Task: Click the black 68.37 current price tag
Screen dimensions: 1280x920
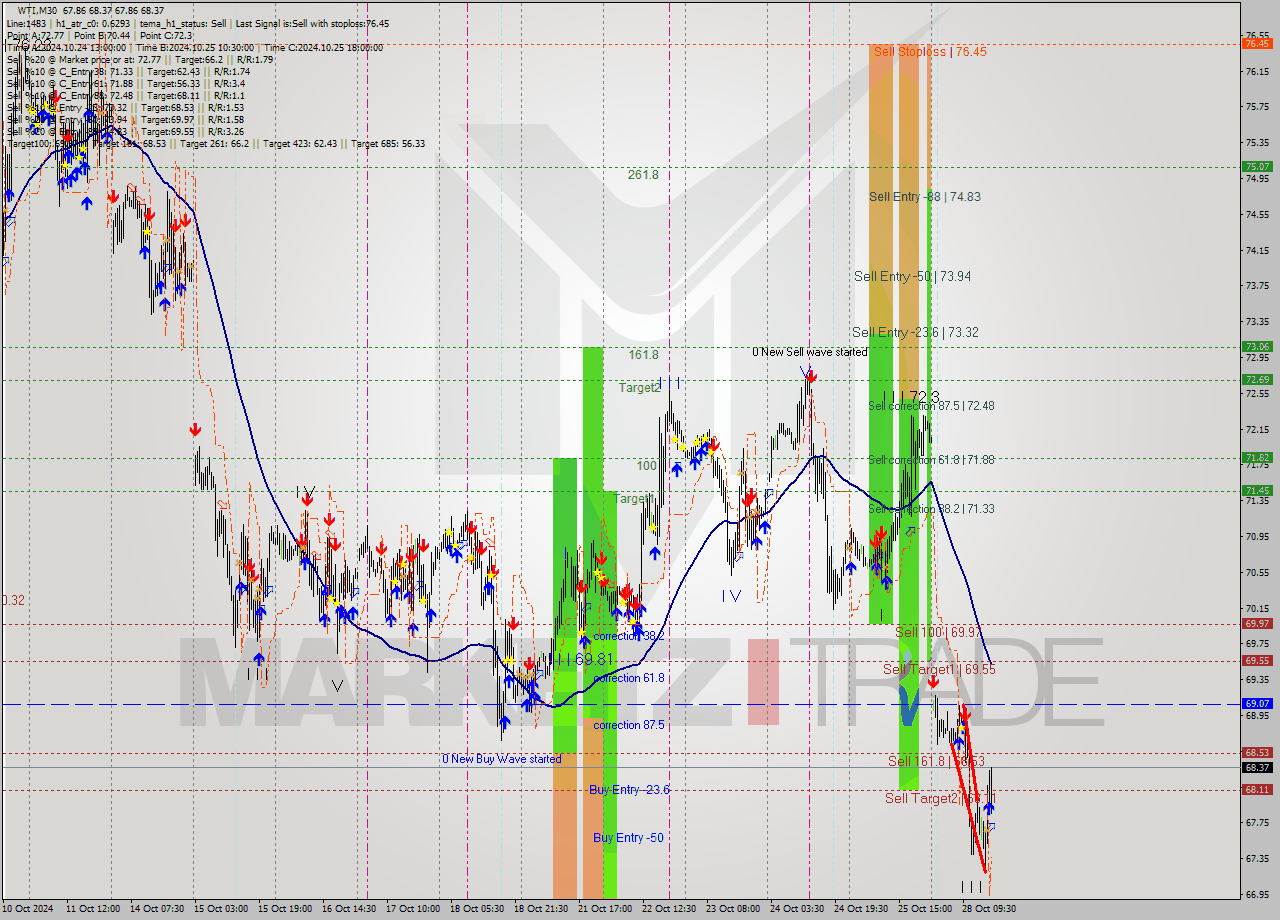Action: click(1257, 767)
